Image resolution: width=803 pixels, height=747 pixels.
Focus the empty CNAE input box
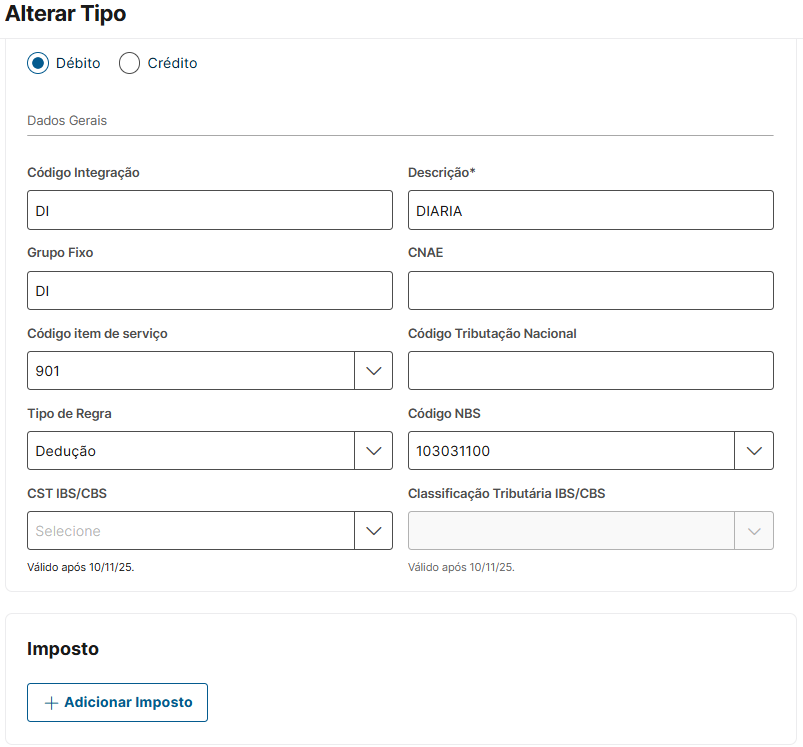590,291
